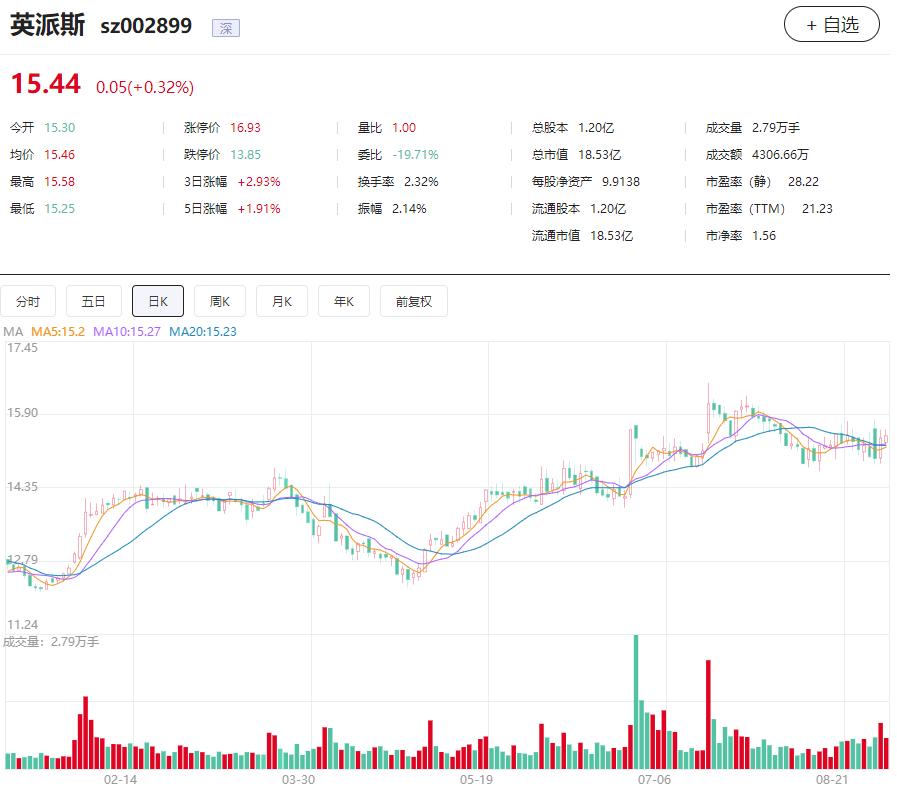Open the 五日 five-day chart tab
Viewport: 897px width, 789px height.
[x=93, y=300]
